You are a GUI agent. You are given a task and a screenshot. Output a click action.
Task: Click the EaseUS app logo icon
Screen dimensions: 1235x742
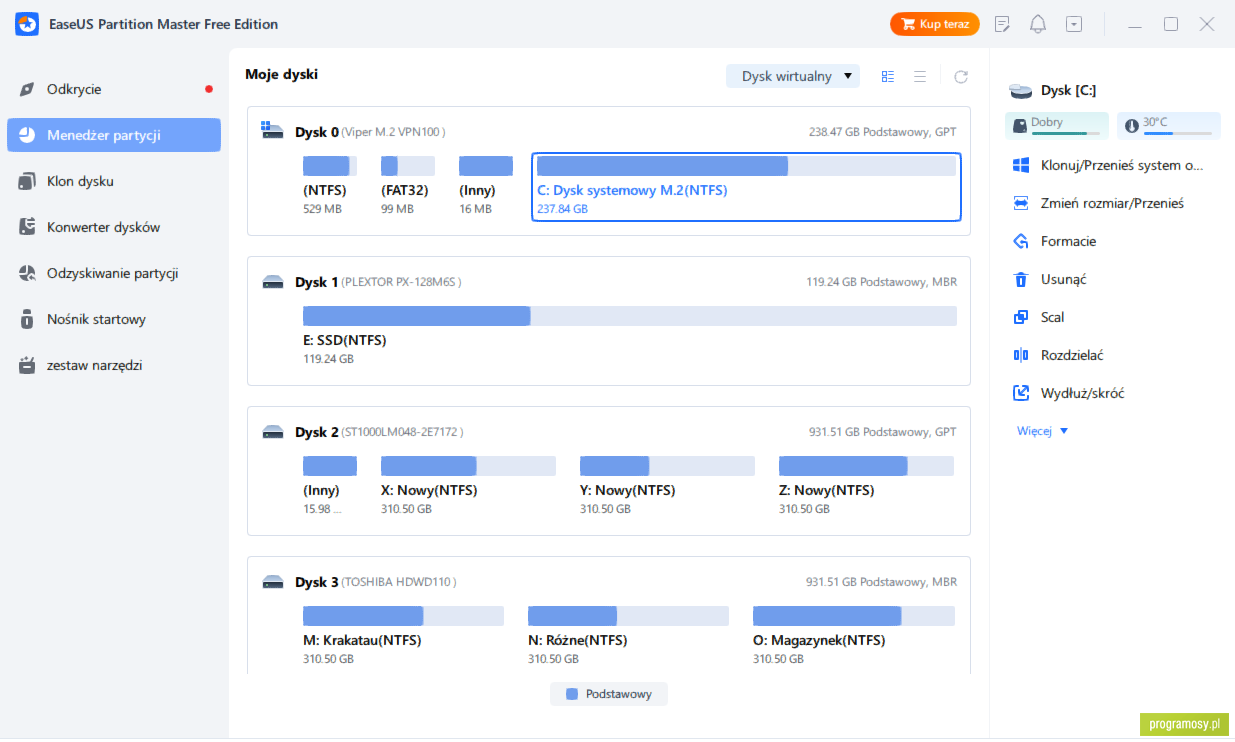point(27,24)
